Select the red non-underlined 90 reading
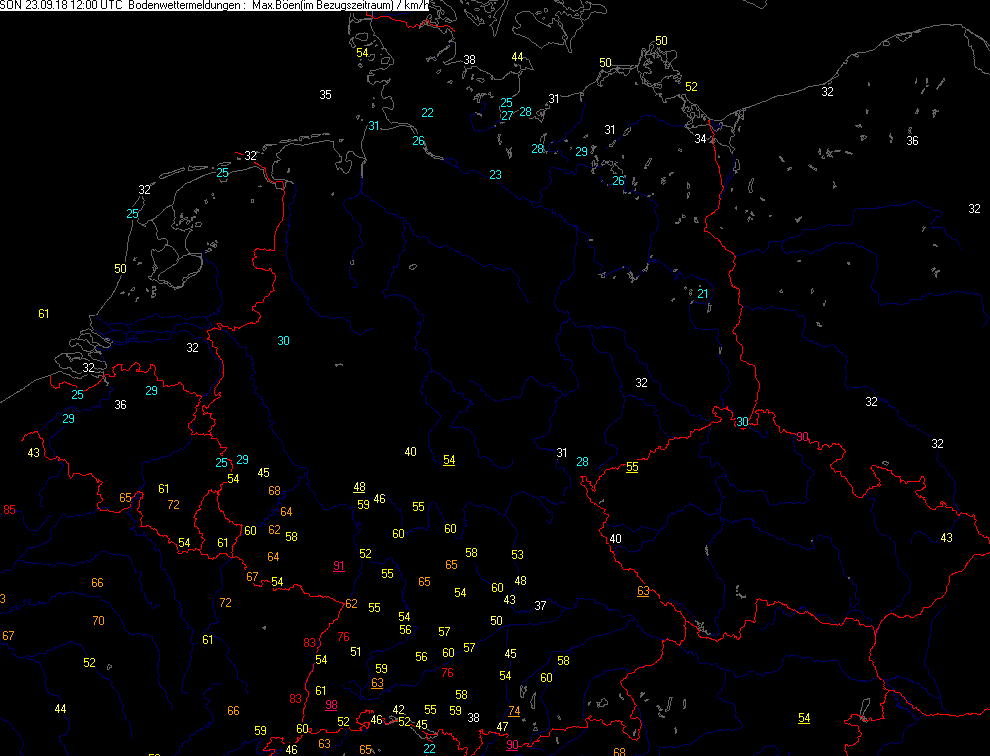The height and width of the screenshot is (756, 990). point(802,437)
